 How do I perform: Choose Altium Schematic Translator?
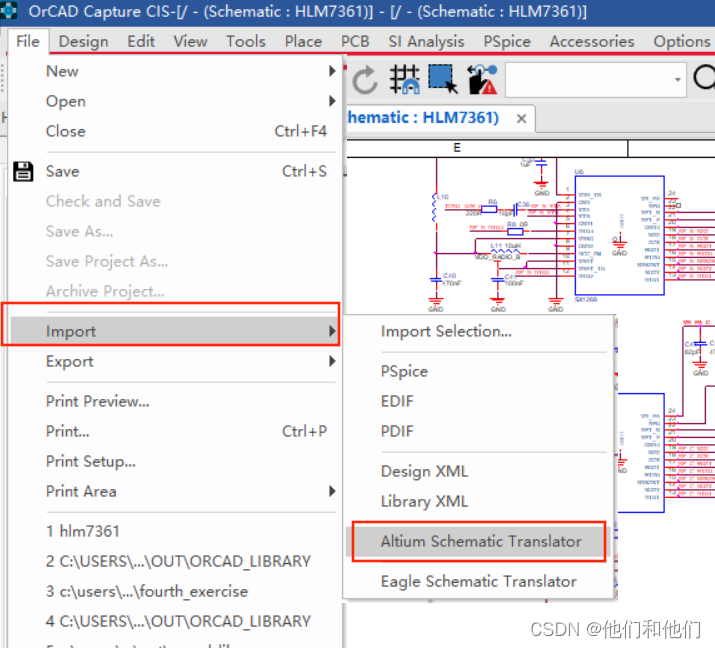click(480, 541)
